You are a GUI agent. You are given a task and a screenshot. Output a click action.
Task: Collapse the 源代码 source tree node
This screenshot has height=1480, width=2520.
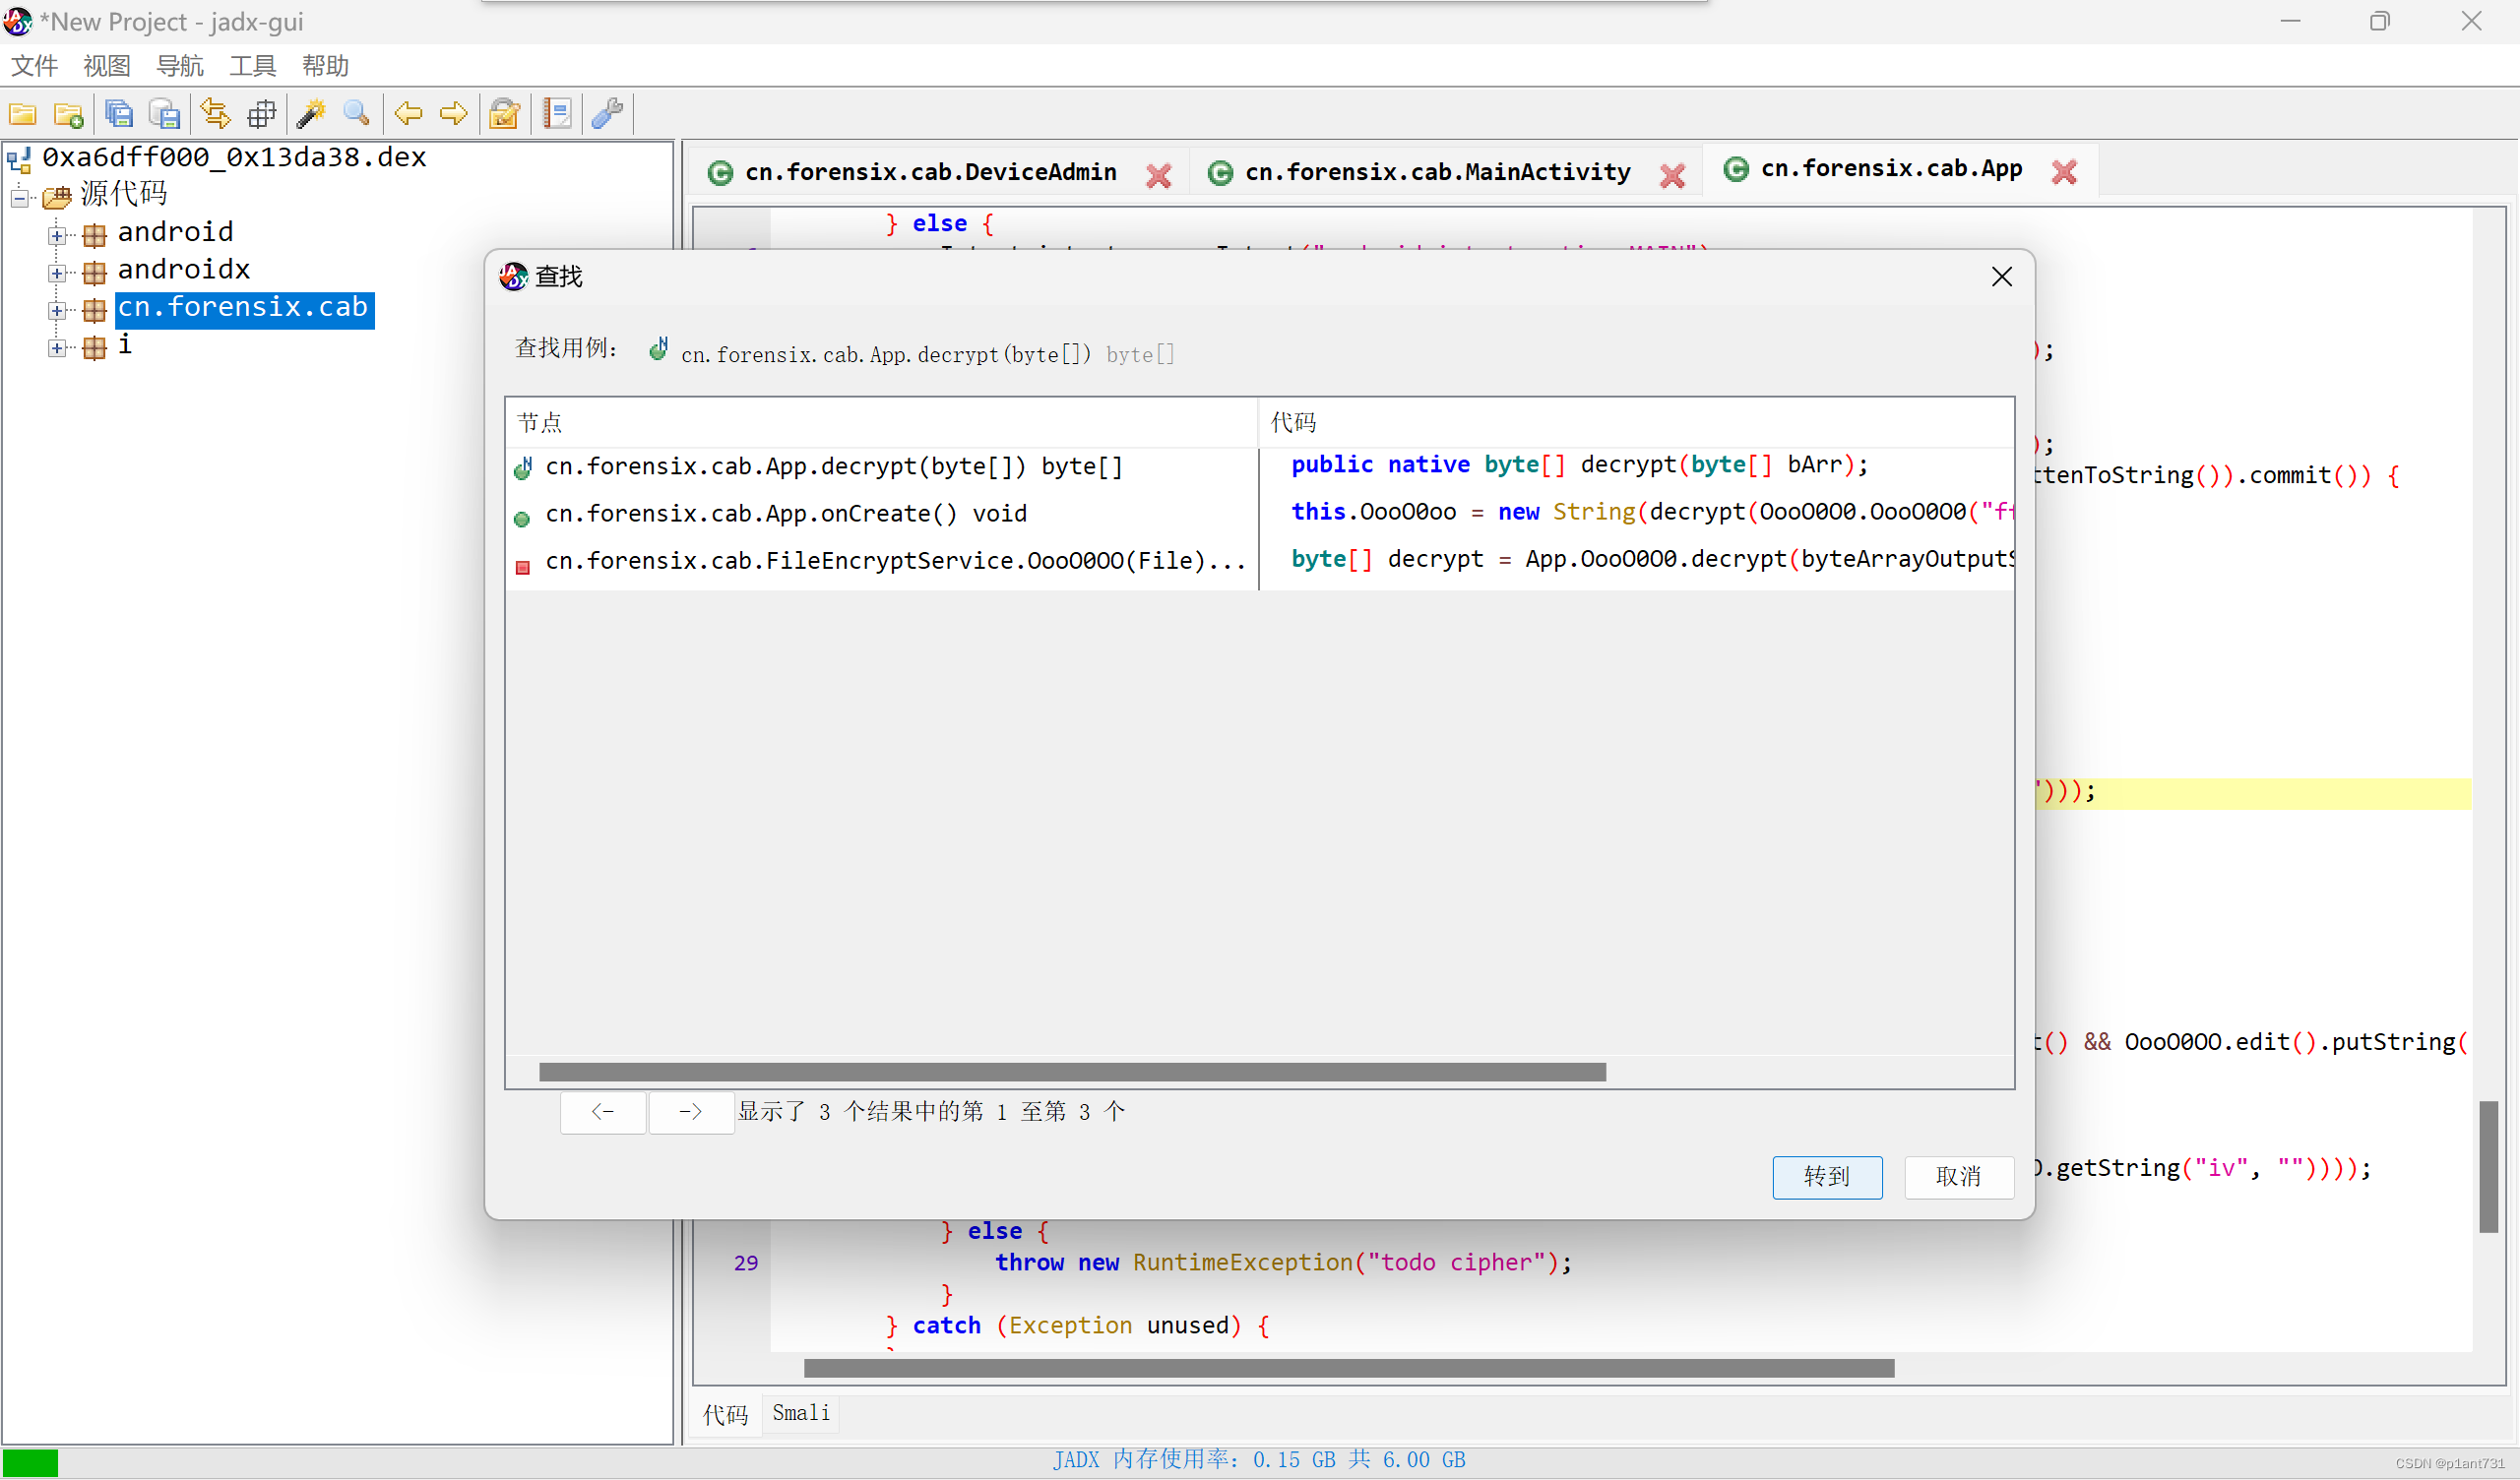[19, 197]
